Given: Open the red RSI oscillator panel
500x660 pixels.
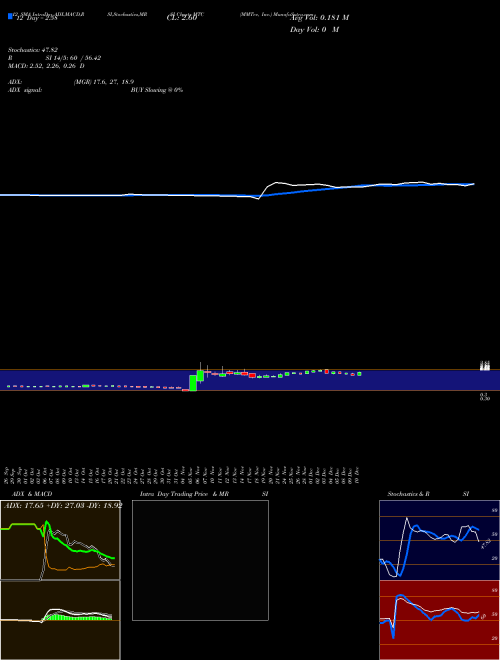Looking at the screenshot, I should point(439,620).
